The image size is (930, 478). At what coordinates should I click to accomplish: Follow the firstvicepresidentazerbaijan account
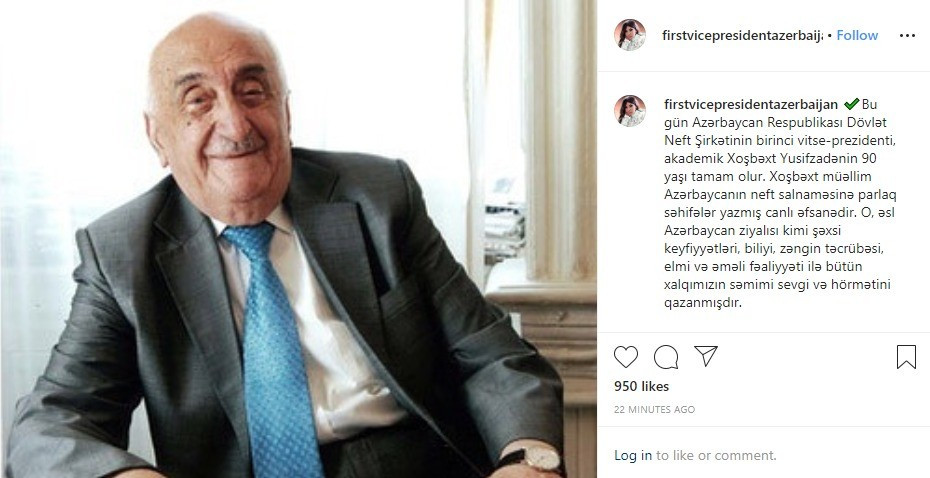point(857,36)
